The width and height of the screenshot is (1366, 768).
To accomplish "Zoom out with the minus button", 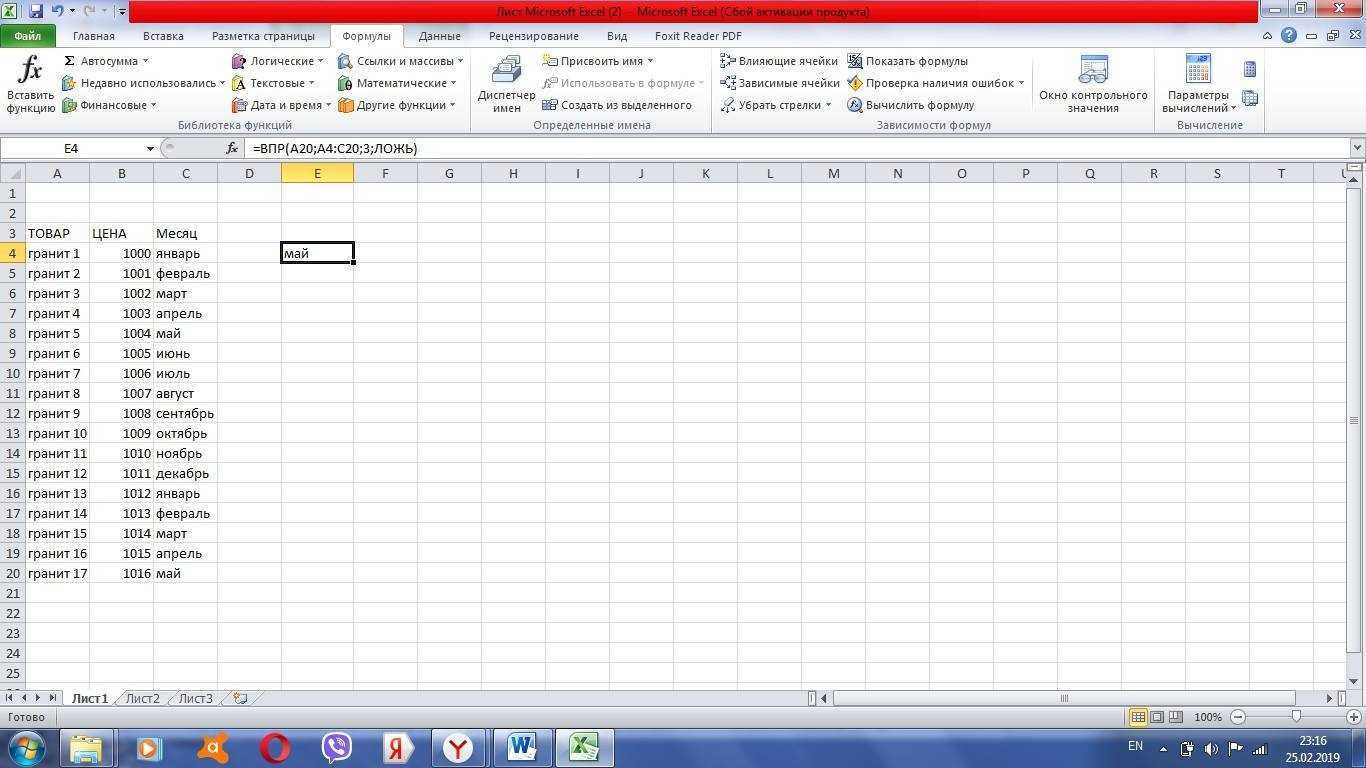I will tap(1238, 717).
